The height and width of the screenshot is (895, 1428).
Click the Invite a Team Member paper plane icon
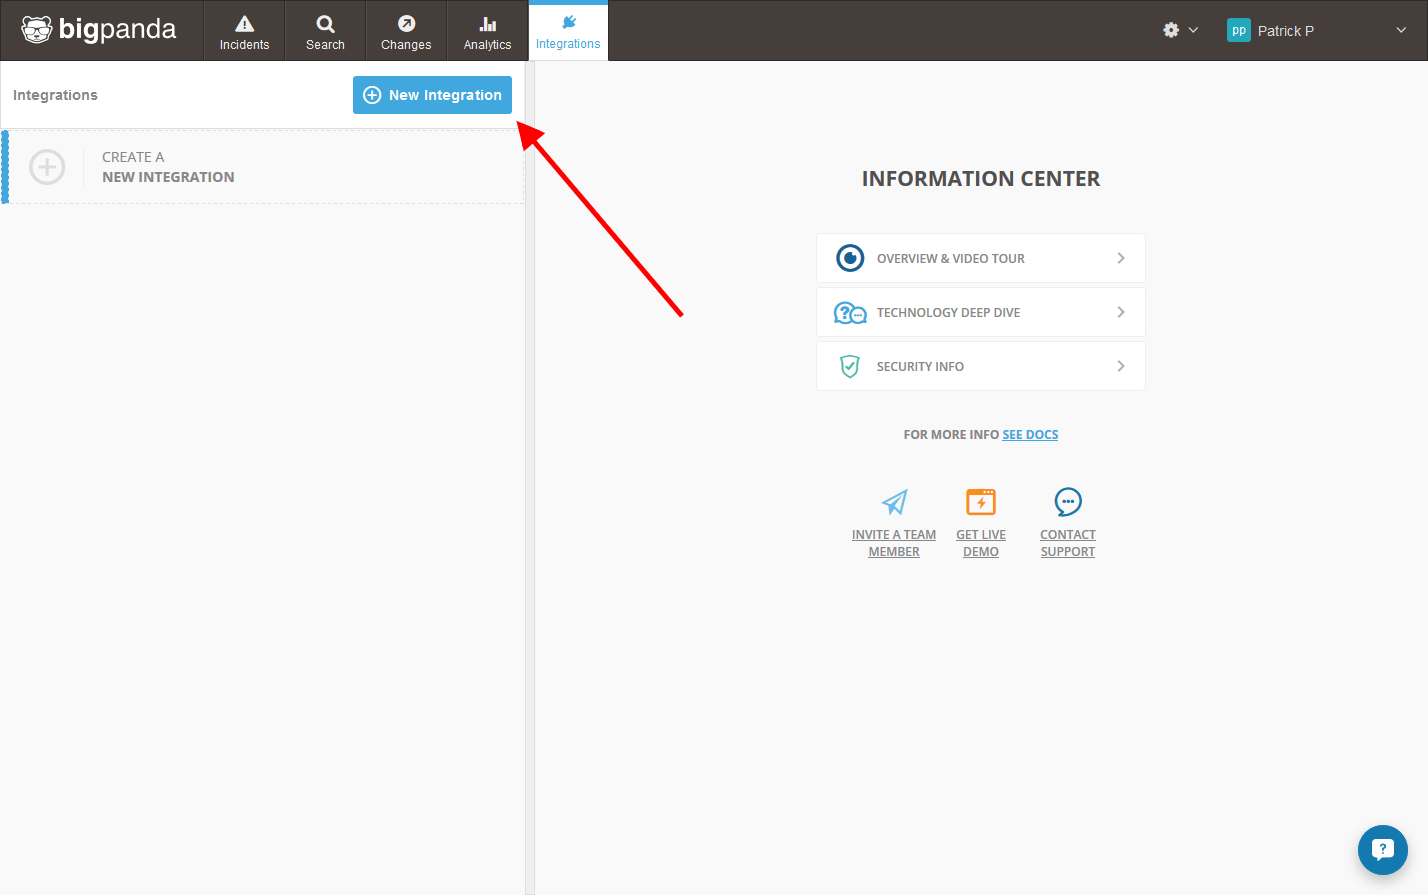tap(894, 502)
